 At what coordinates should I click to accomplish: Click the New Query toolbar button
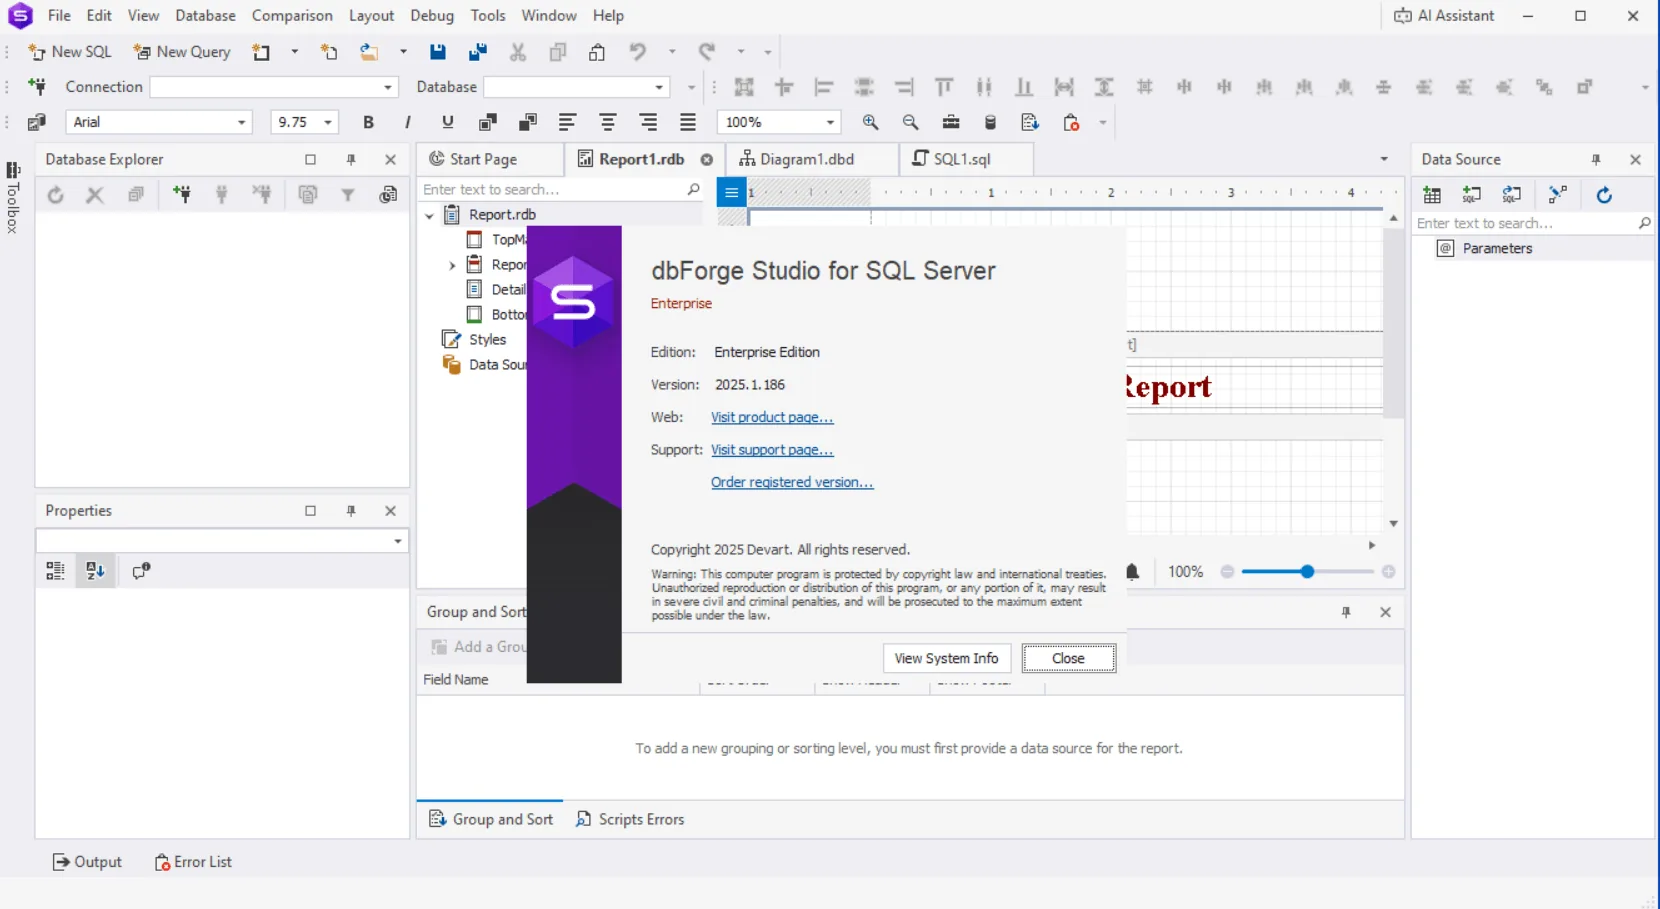(x=182, y=52)
